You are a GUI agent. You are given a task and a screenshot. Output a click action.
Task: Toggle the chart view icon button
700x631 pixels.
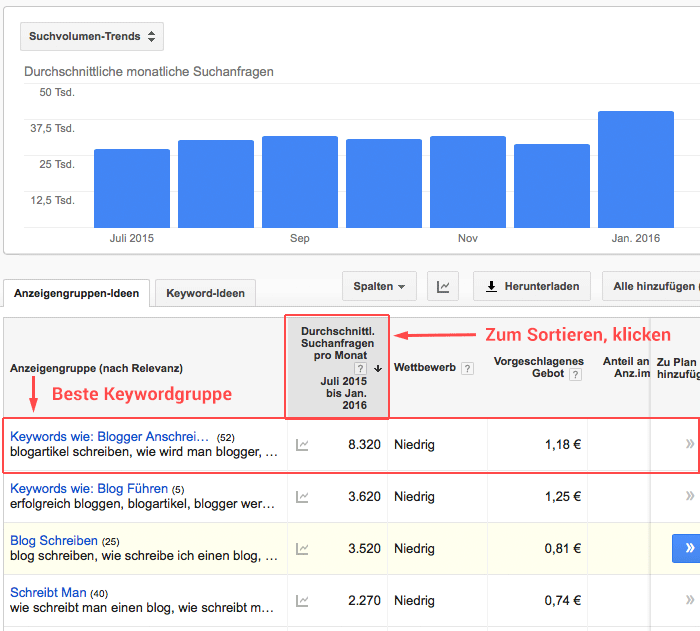pos(443,286)
